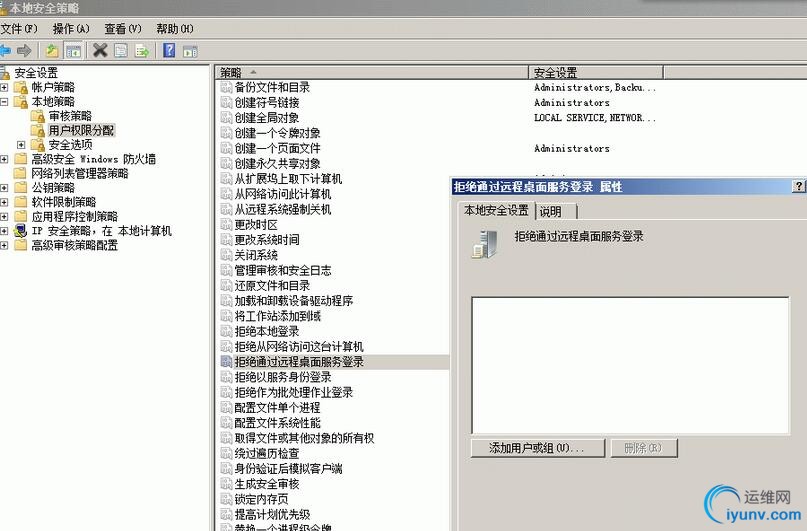Select the 还原文件和目录 policy row
This screenshot has width=807, height=531.
(272, 286)
